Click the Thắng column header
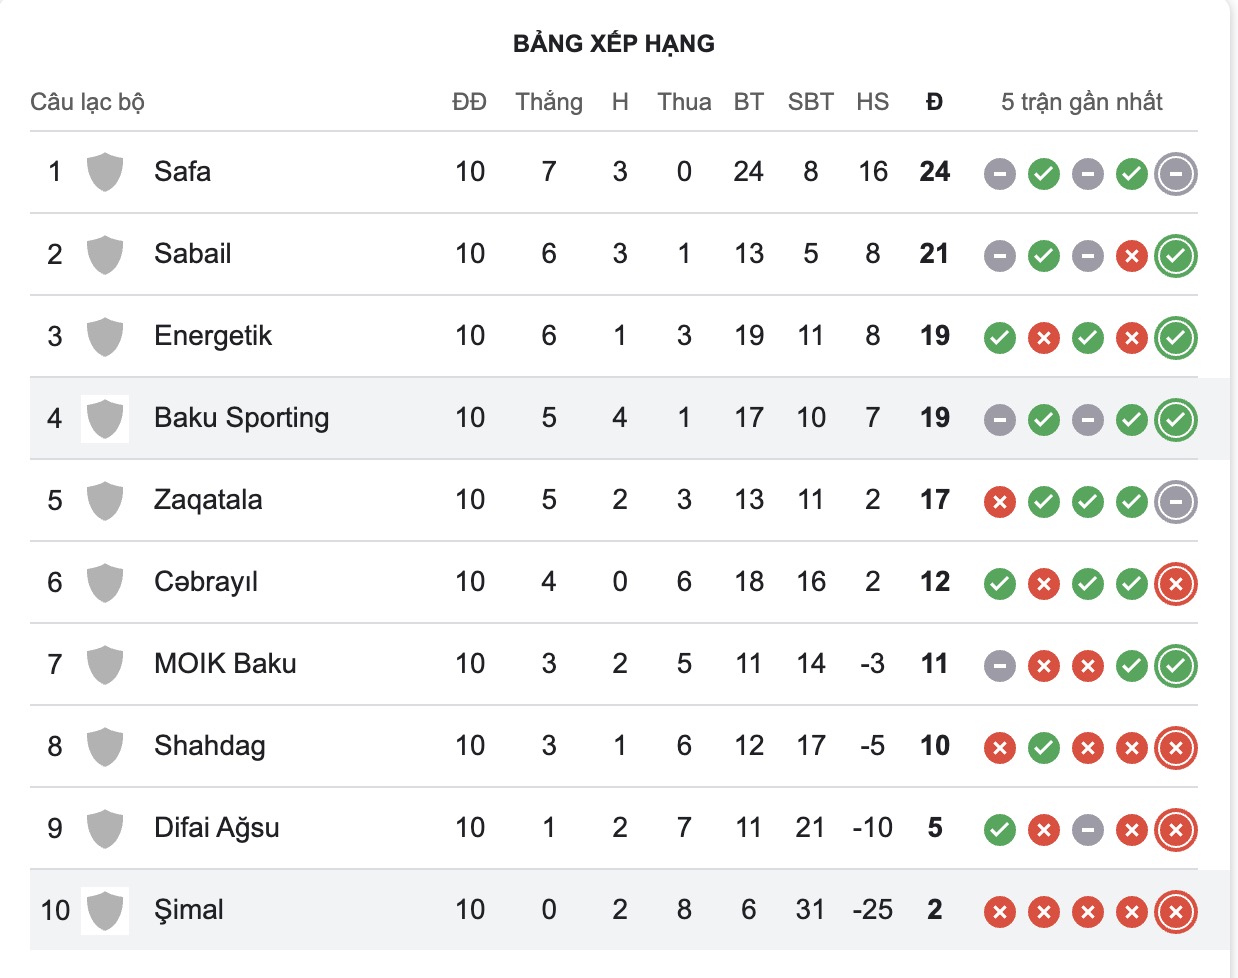This screenshot has height=978, width=1238. [549, 102]
